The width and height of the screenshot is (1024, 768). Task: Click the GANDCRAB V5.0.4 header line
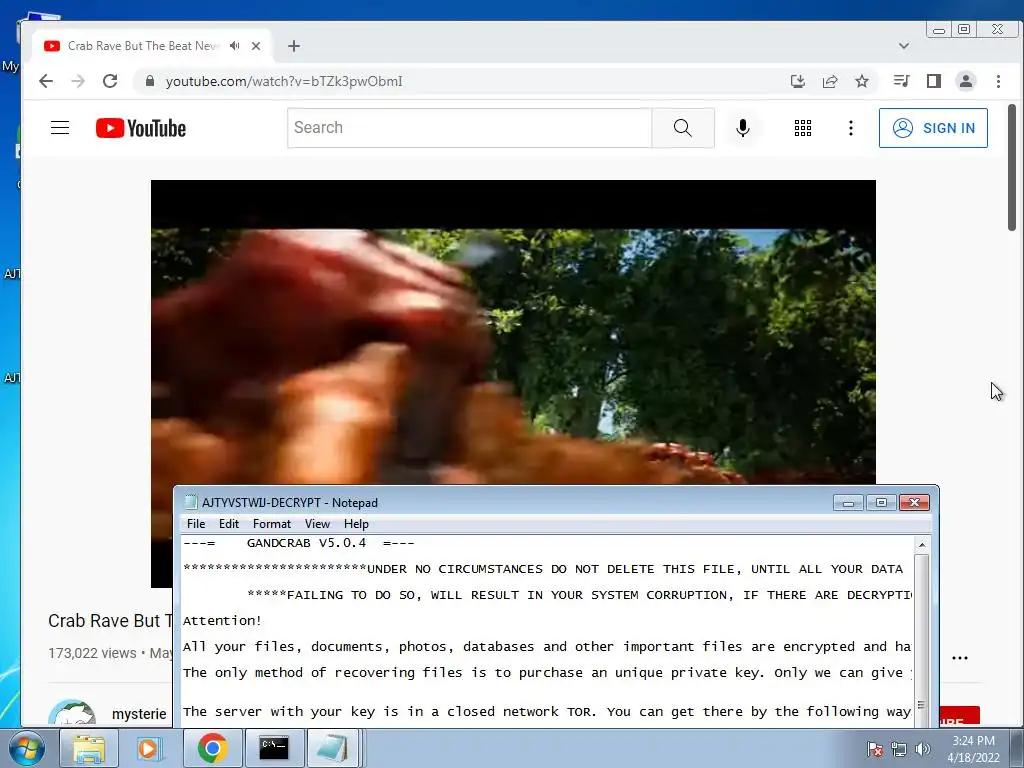(298, 543)
